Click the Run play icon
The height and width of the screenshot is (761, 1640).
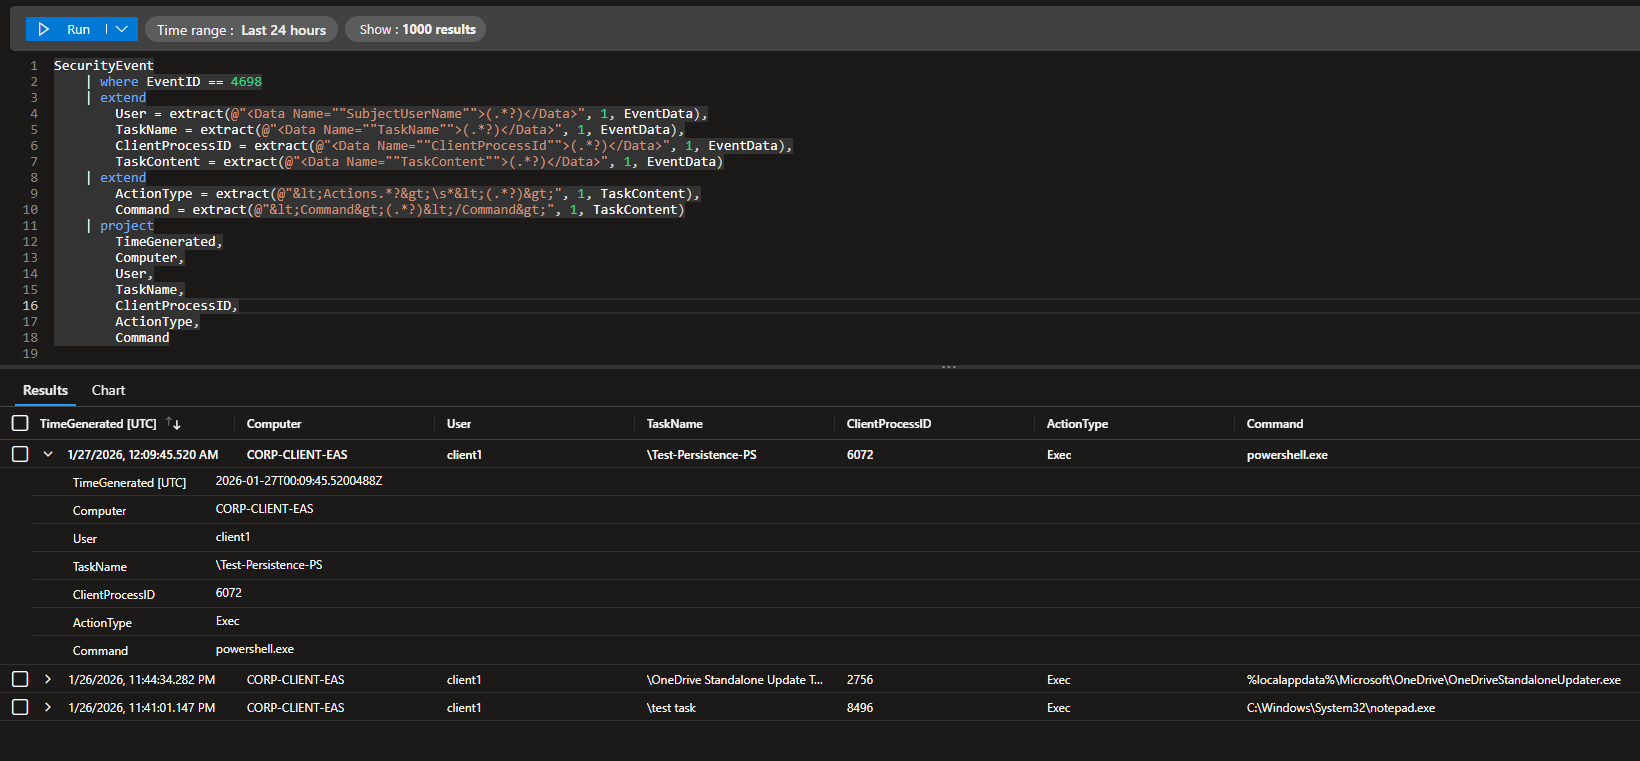pos(44,30)
